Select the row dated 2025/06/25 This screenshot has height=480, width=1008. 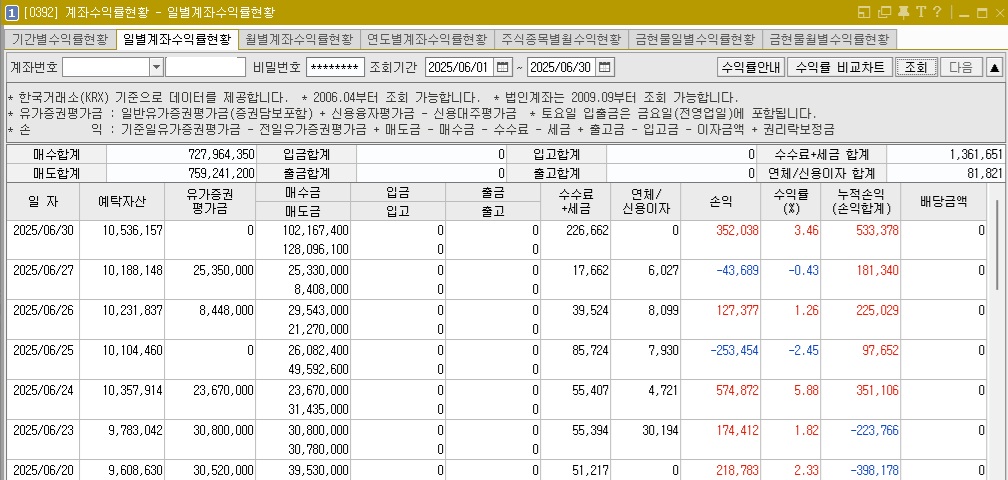497,359
